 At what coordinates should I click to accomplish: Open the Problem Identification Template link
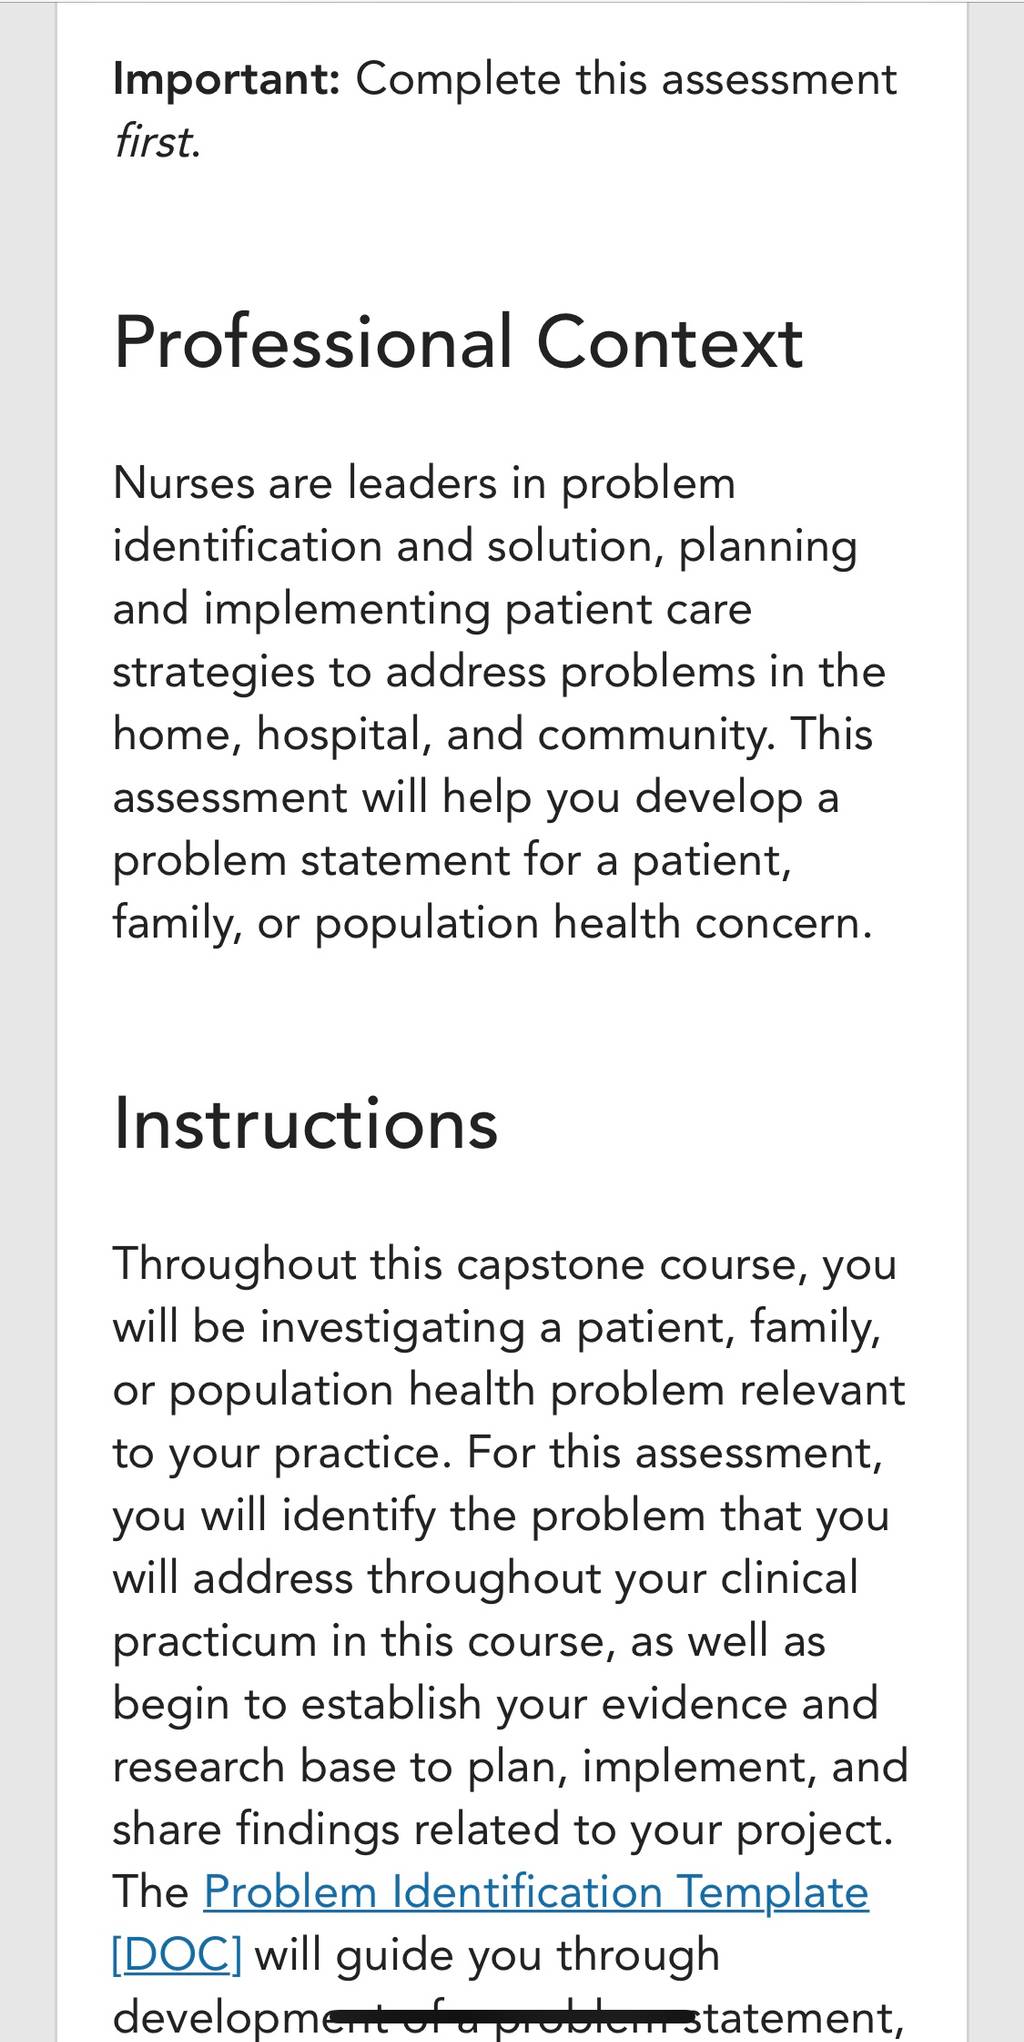[536, 1892]
